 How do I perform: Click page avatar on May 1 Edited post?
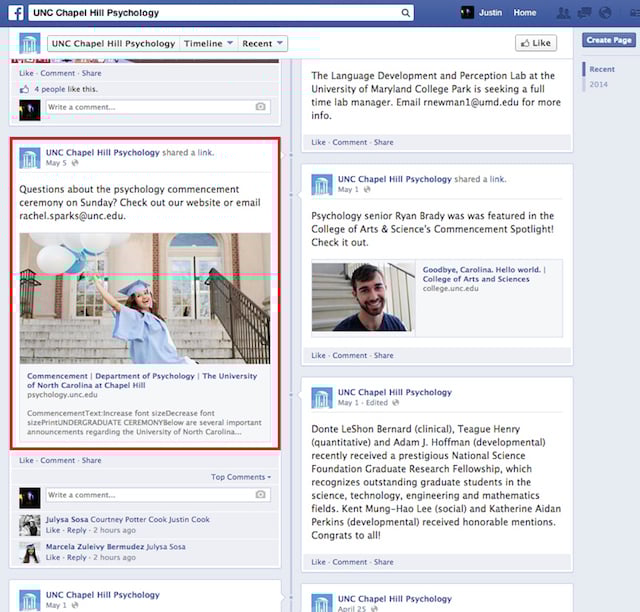click(322, 398)
